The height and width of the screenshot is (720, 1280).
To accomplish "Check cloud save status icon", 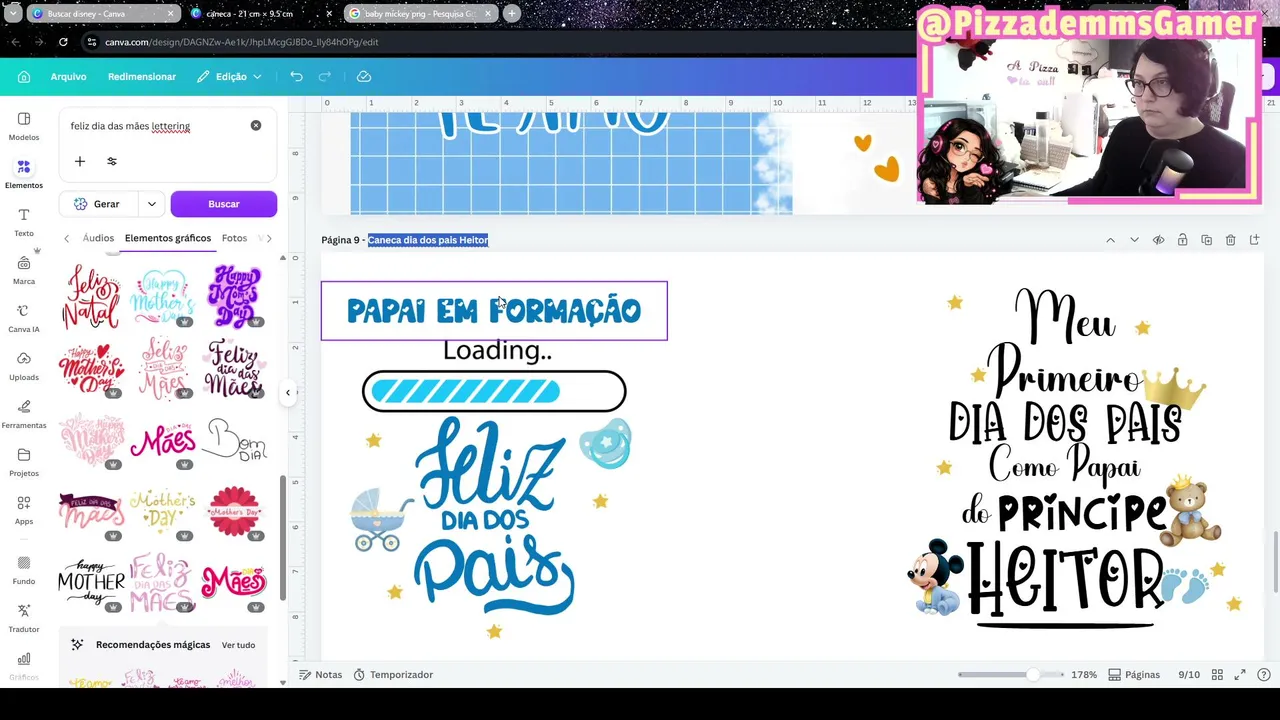I will pos(364,77).
